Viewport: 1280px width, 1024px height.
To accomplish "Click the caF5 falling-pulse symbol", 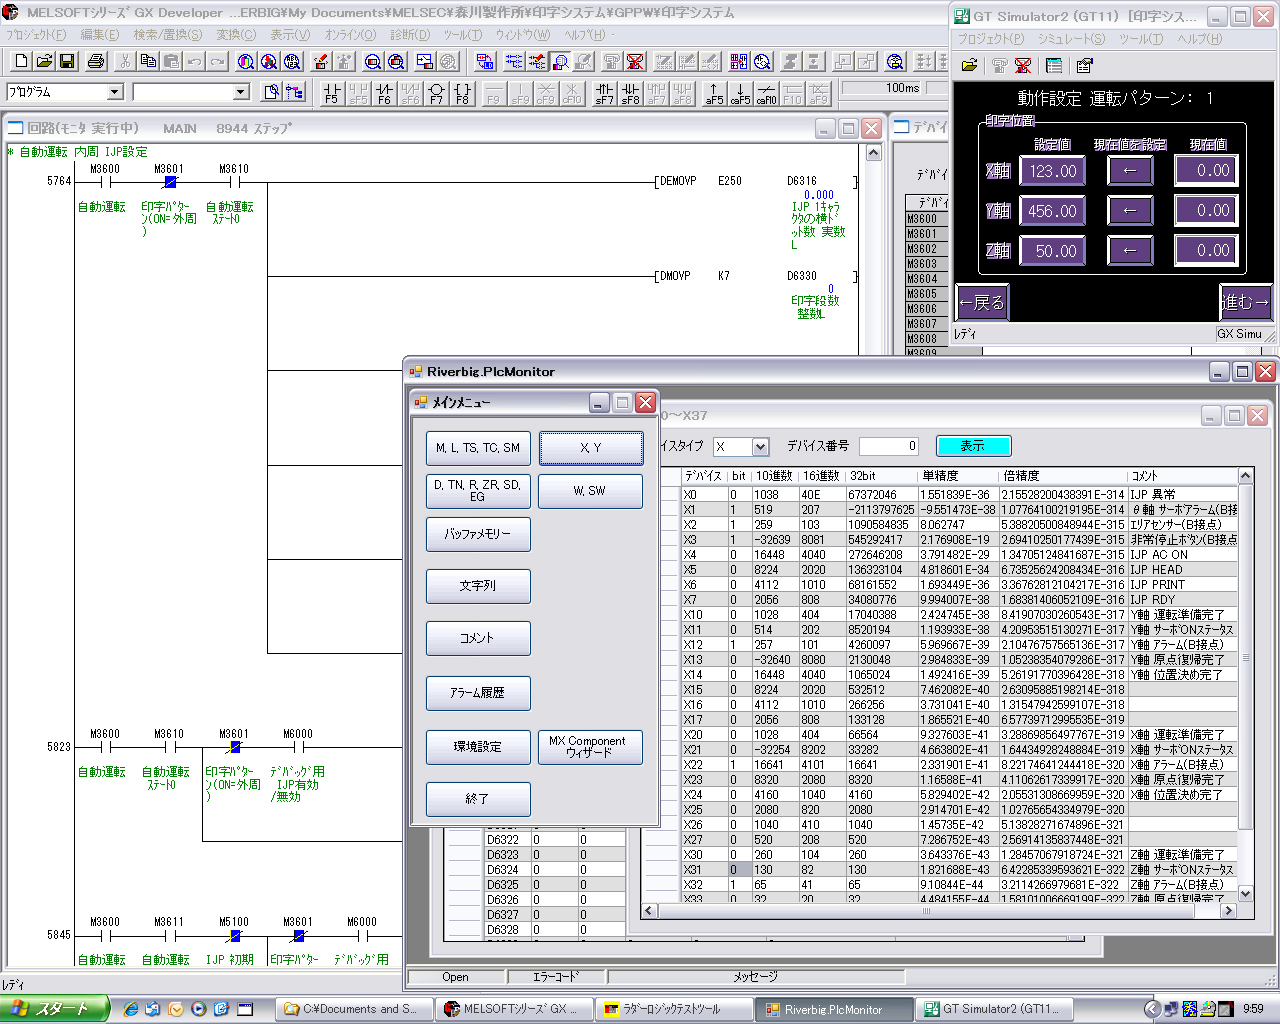I will (740, 93).
